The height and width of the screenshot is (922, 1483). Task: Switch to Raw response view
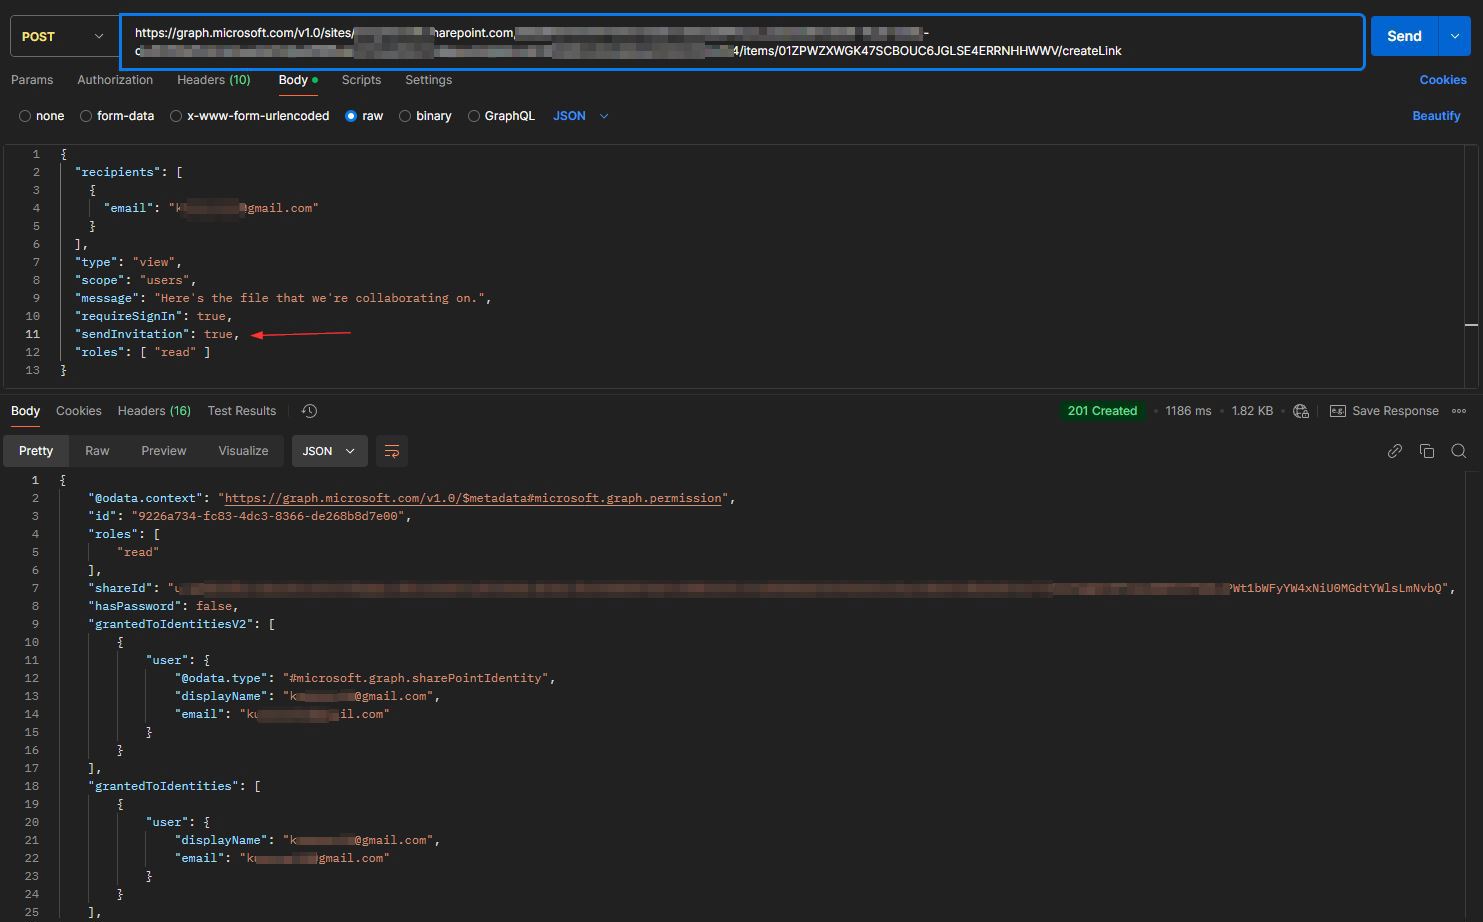tap(97, 451)
